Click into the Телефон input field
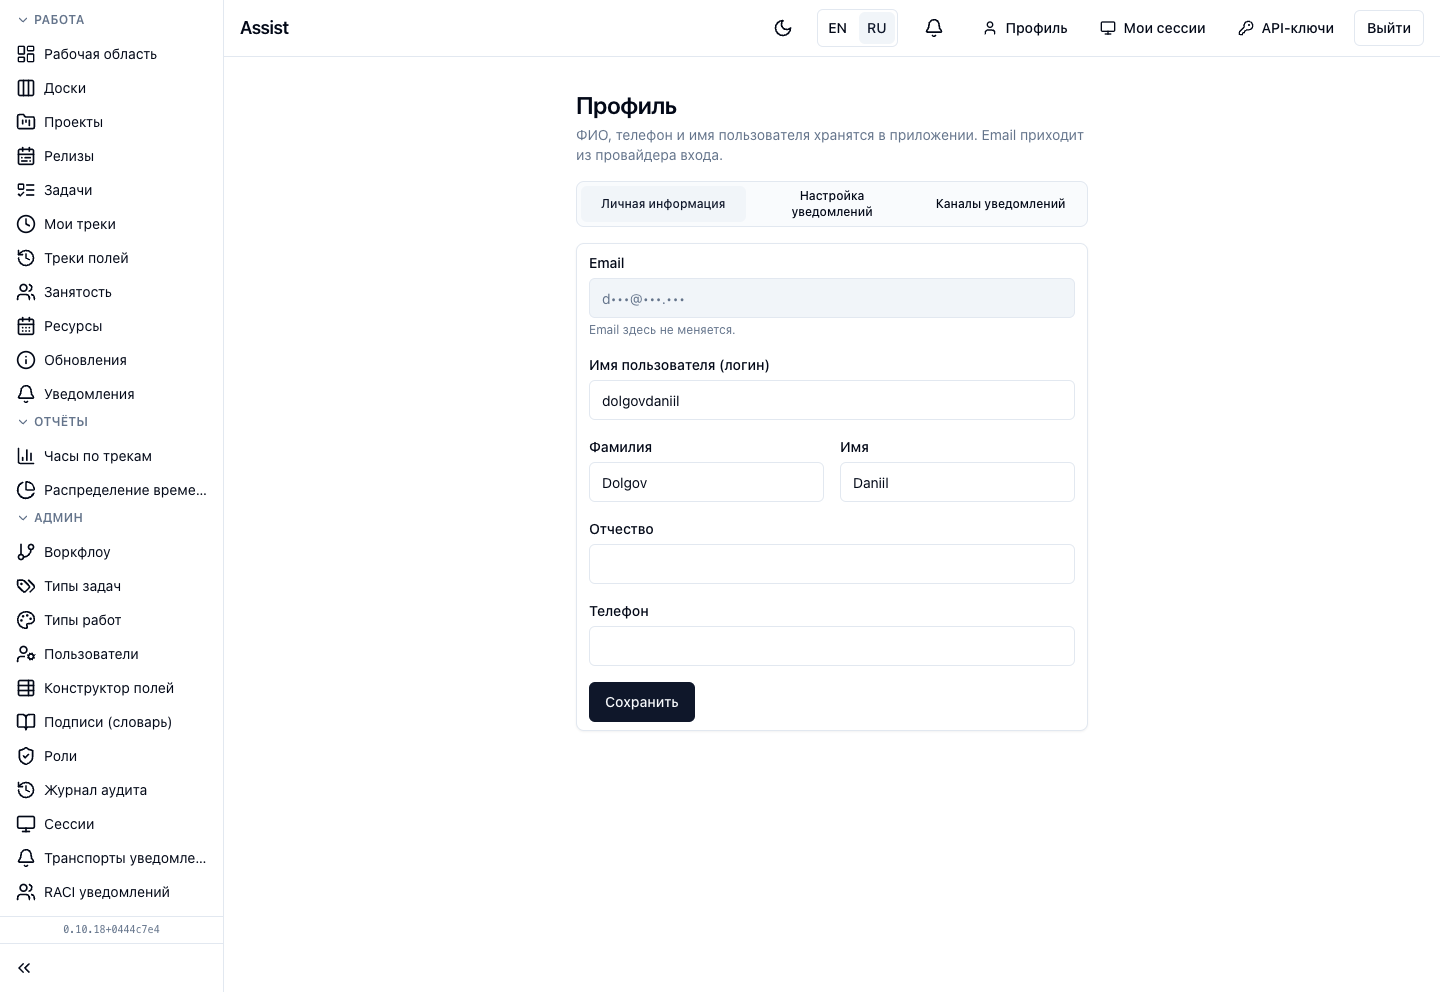Screen dimensions: 1440x992 (x=832, y=646)
